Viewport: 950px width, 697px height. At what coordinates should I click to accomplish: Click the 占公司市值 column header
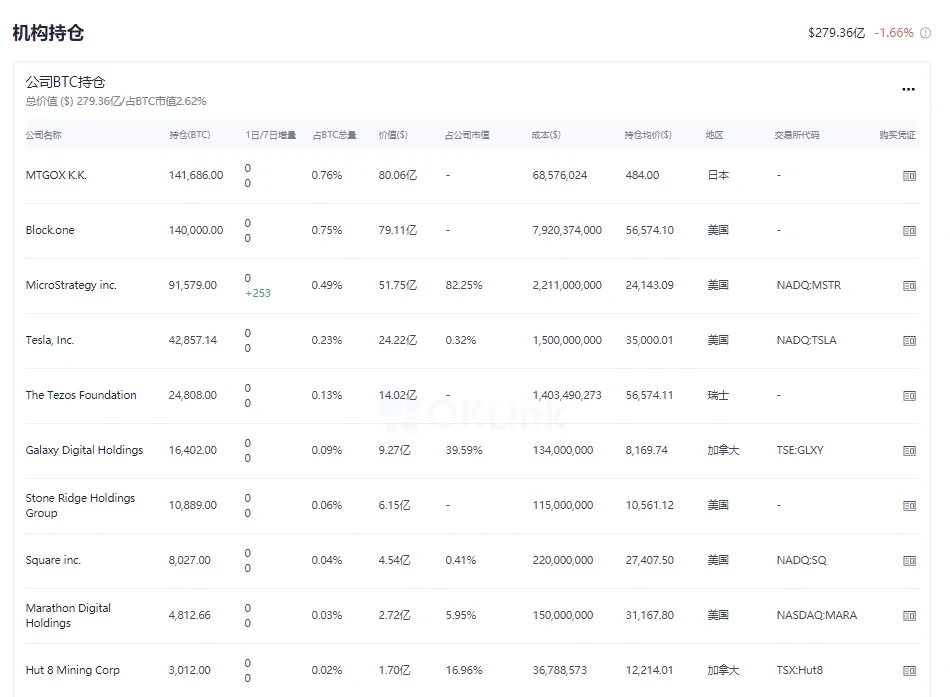(x=467, y=135)
